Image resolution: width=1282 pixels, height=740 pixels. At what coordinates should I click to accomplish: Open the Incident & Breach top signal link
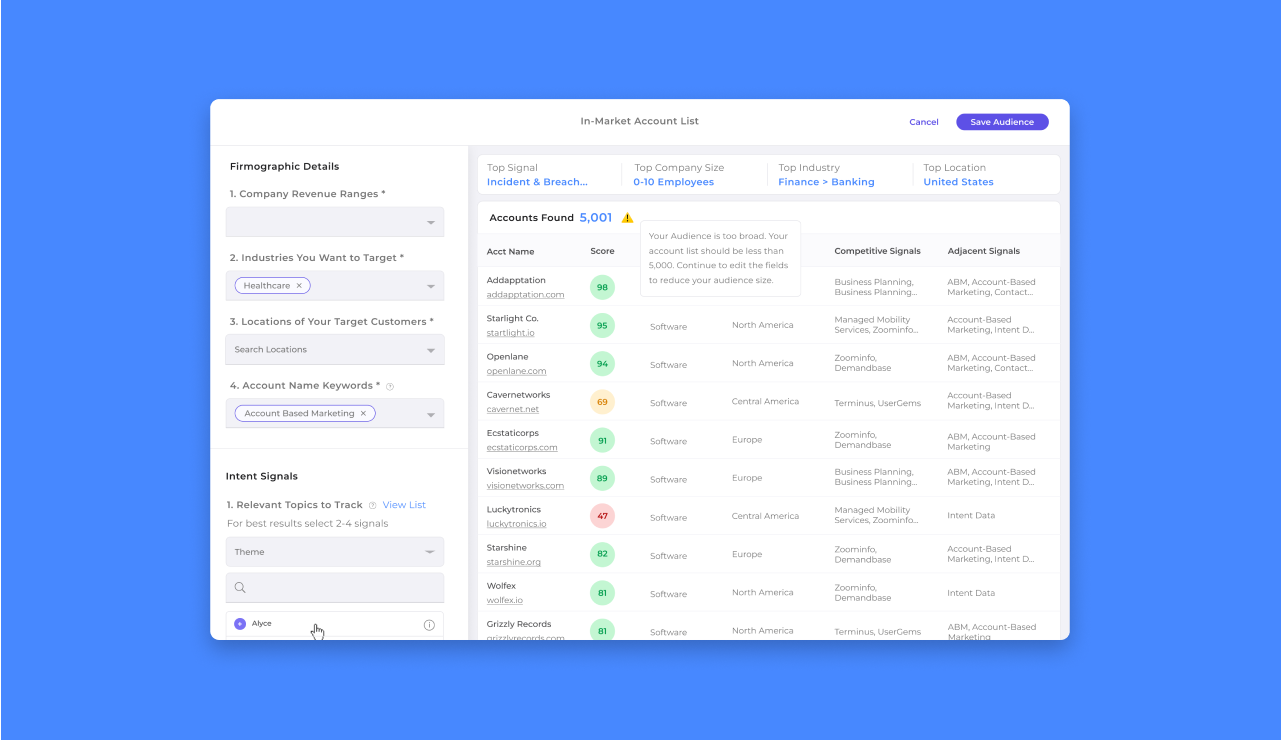coord(537,182)
